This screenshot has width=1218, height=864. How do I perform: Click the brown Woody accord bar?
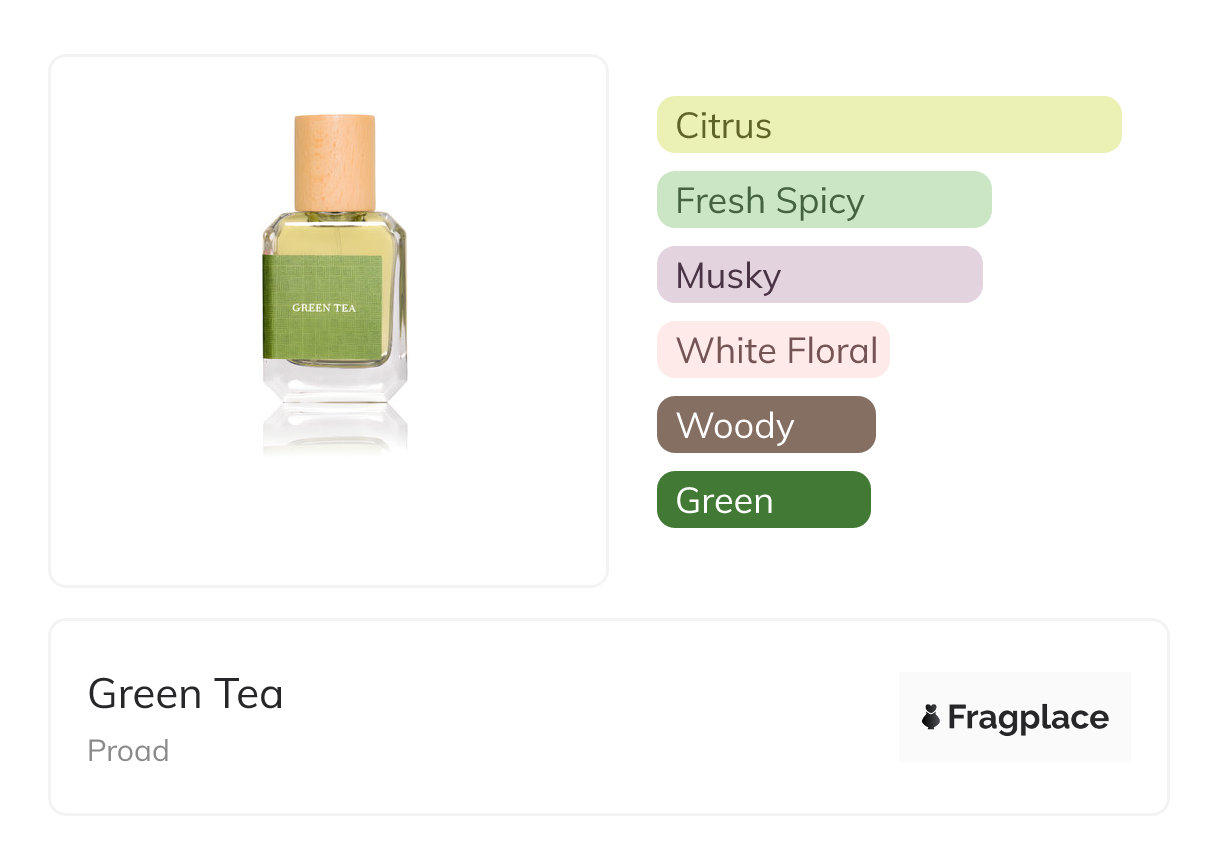pos(766,425)
